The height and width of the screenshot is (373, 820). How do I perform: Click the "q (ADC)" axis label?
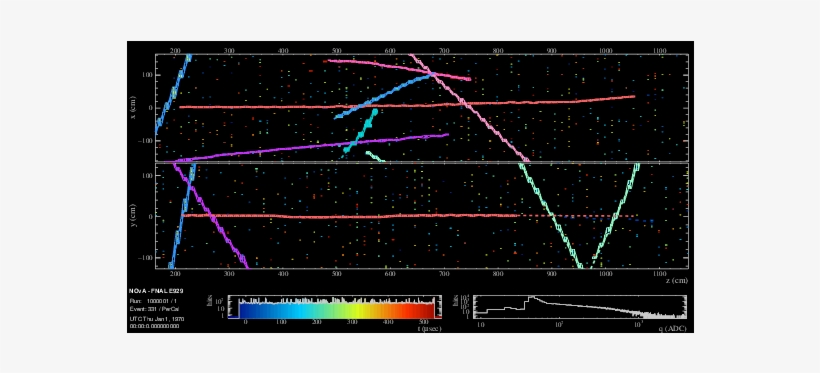click(x=674, y=328)
